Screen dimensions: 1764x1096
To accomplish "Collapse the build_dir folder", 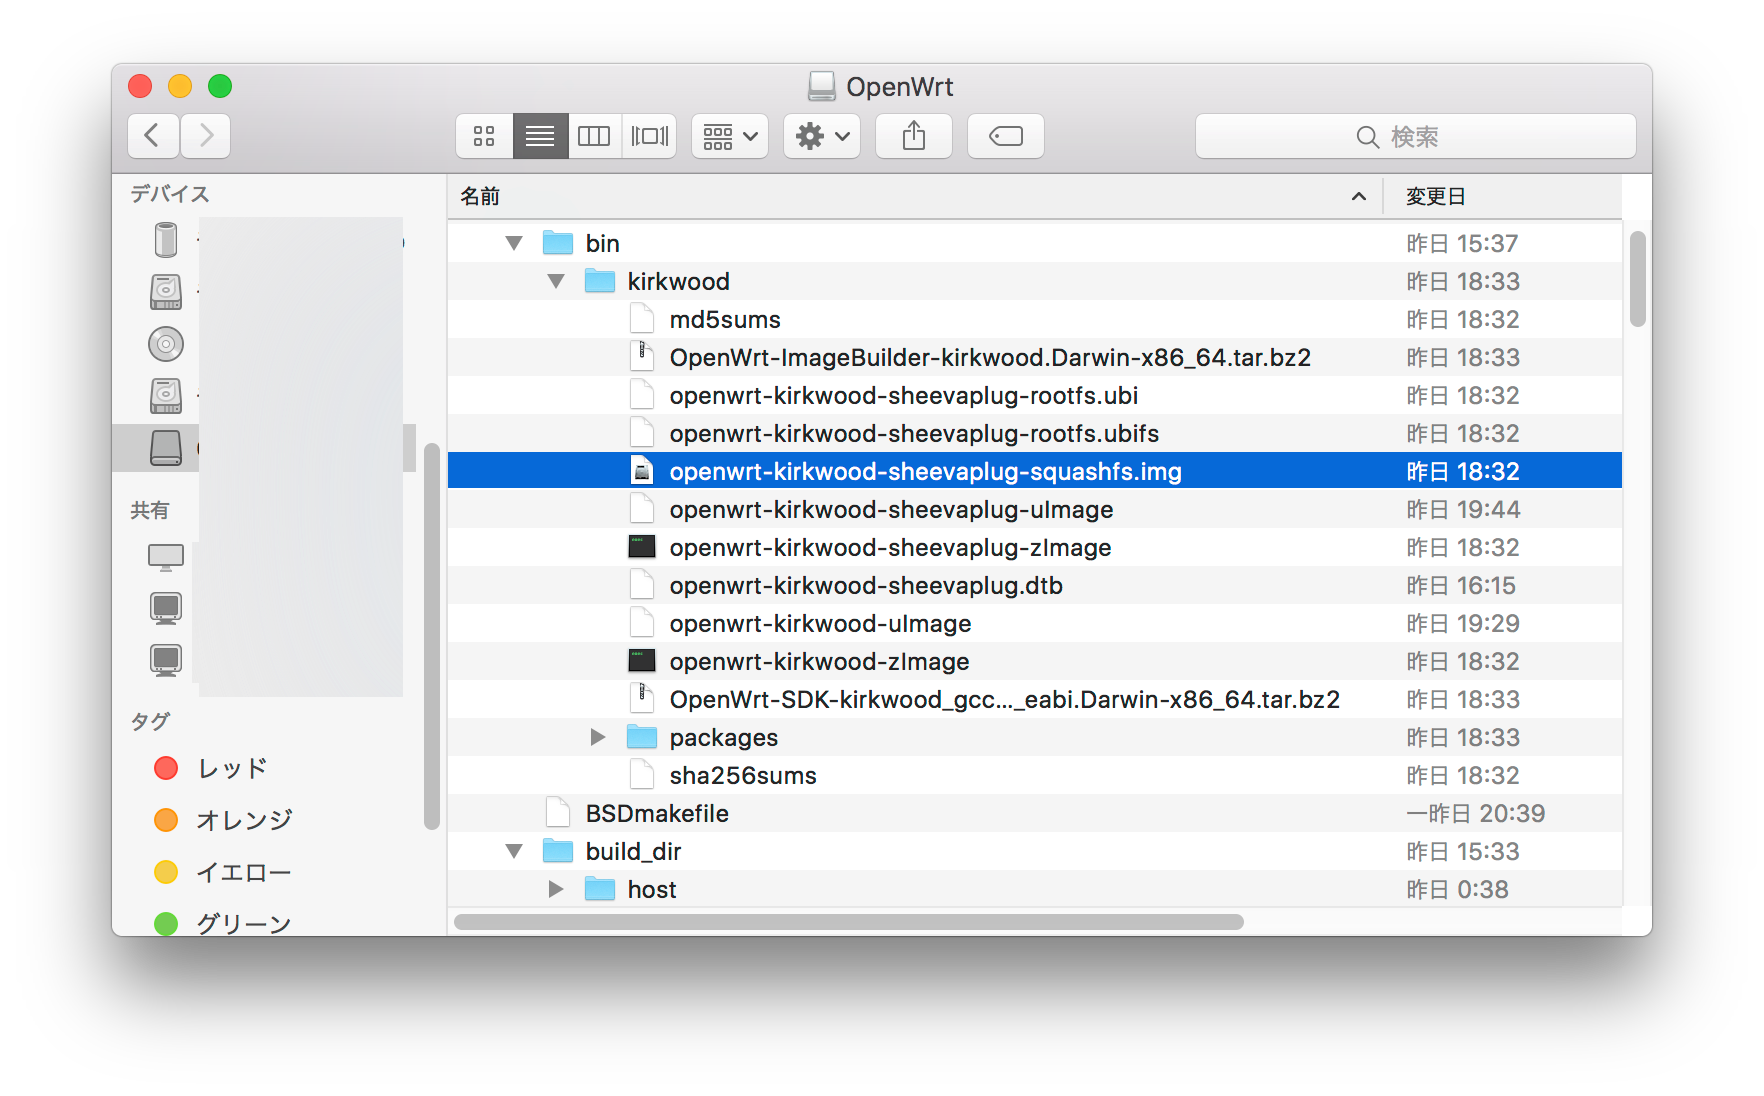I will (x=514, y=851).
